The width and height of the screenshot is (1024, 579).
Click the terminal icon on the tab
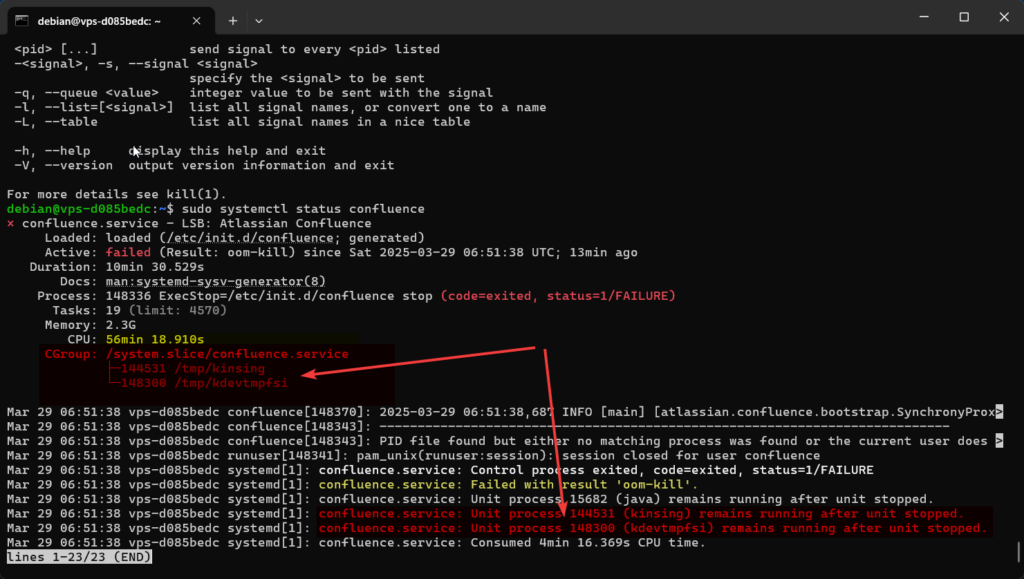click(22, 21)
